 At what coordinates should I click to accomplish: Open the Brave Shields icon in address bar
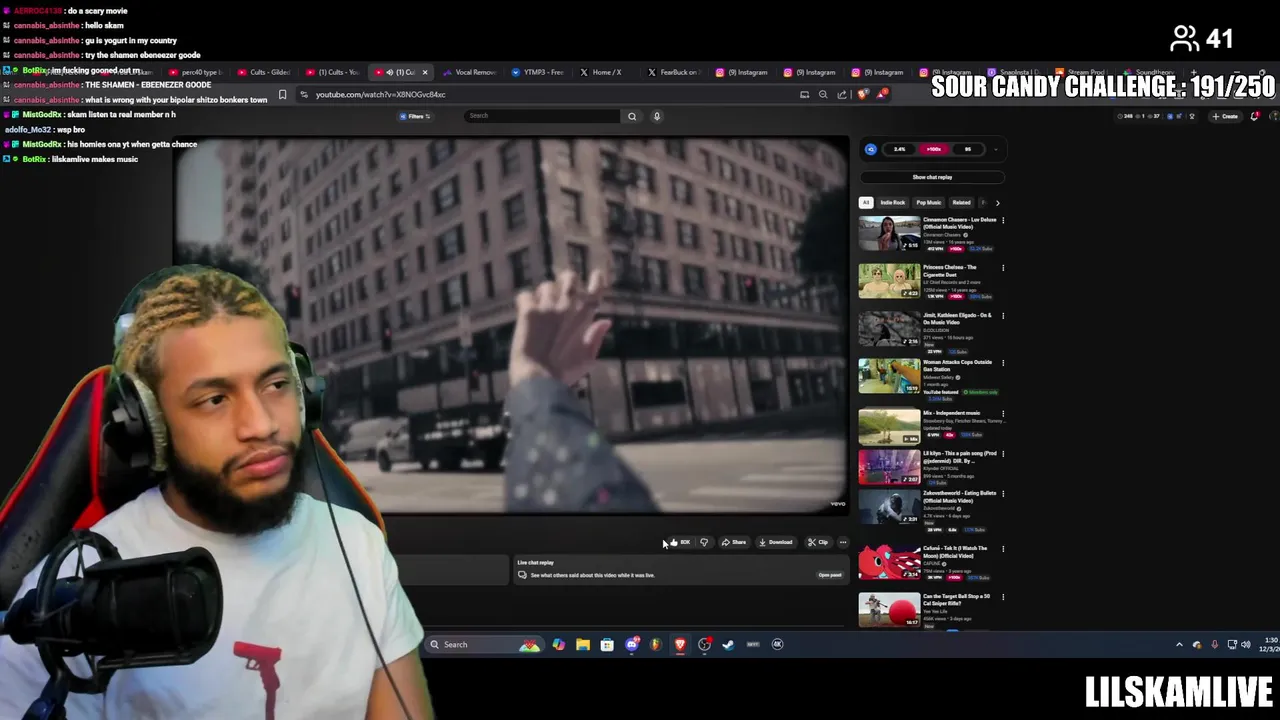(863, 94)
